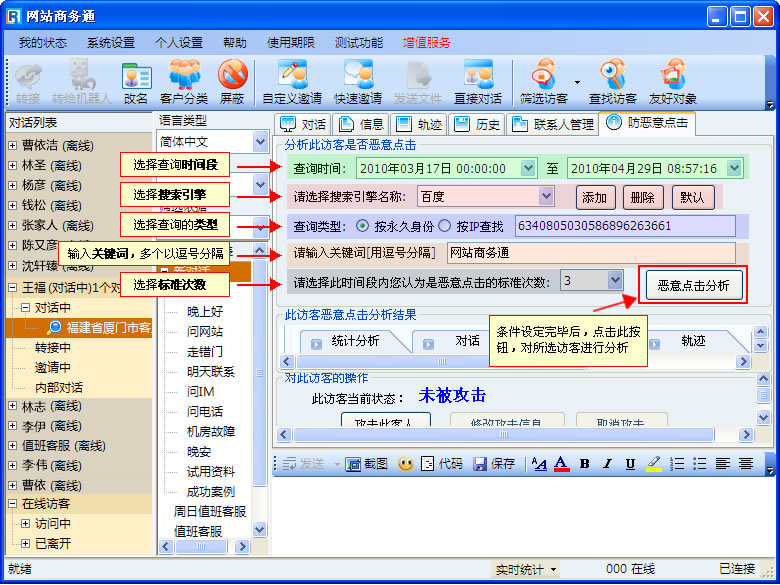Open start date 查询时间 dropdown
Image resolution: width=780 pixels, height=585 pixels.
528,168
